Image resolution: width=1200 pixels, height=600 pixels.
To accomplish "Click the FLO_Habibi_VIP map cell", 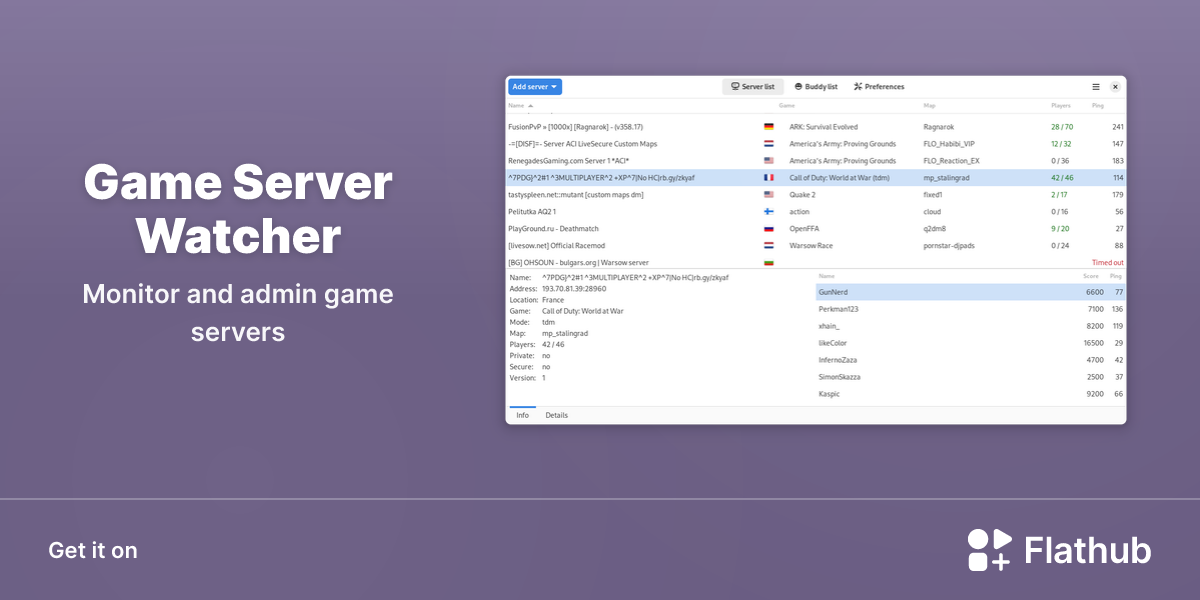I will (949, 144).
